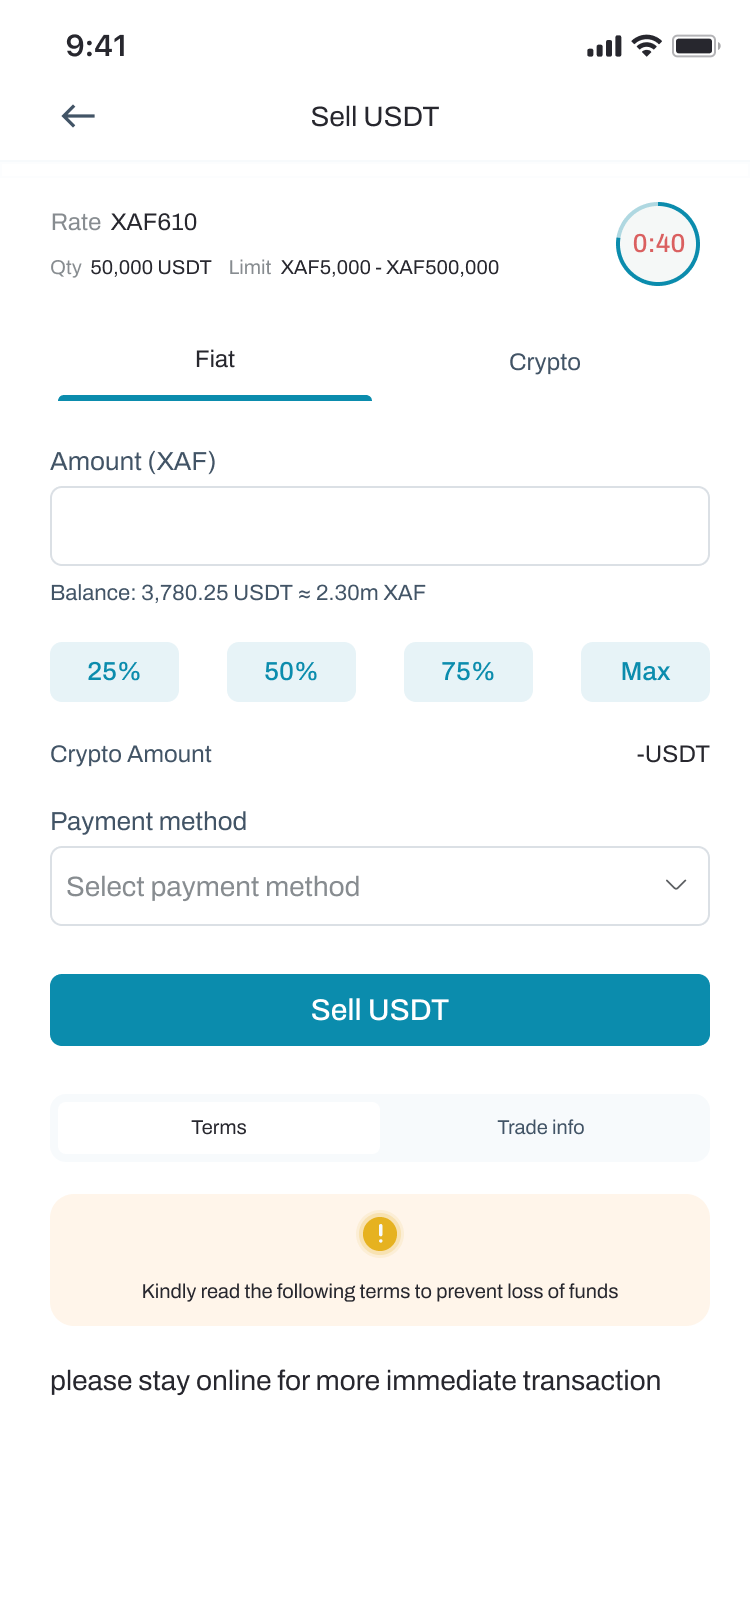Choose the 25% amount shortcut
Viewport: 750px width, 1624px height.
click(114, 672)
